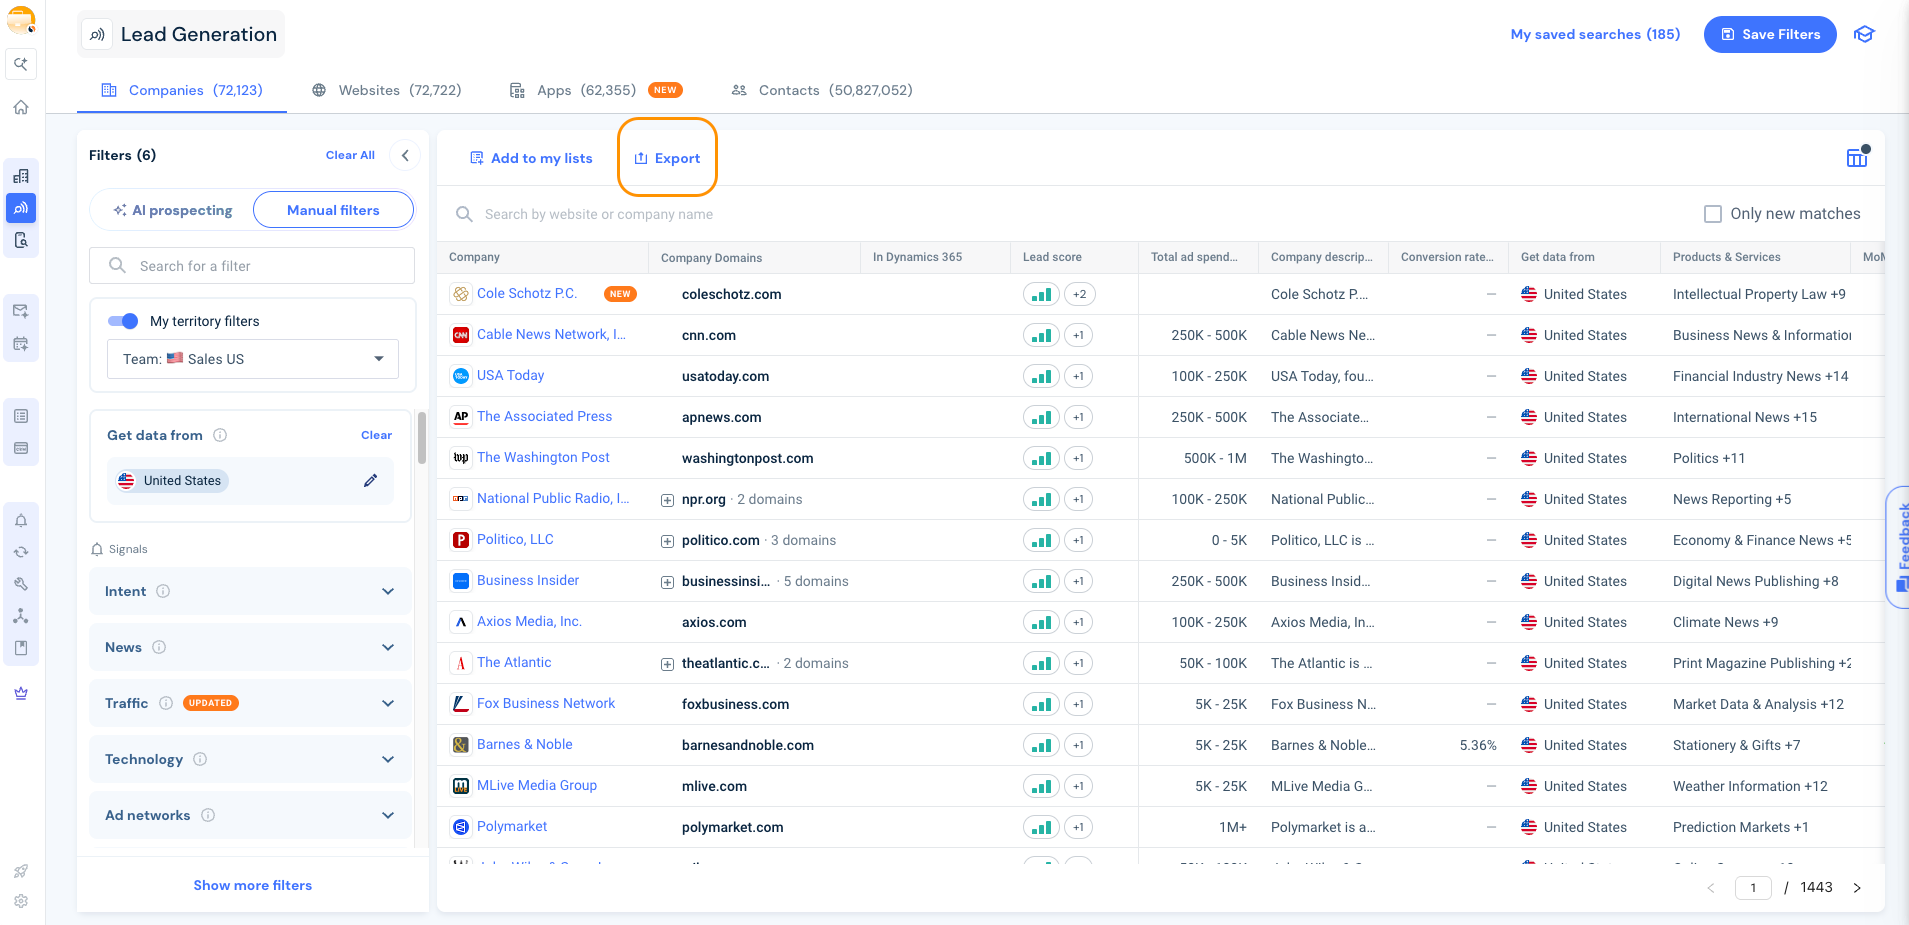Expand politico.com domains plus icon
Screen dimensions: 1909x925
pos(667,541)
